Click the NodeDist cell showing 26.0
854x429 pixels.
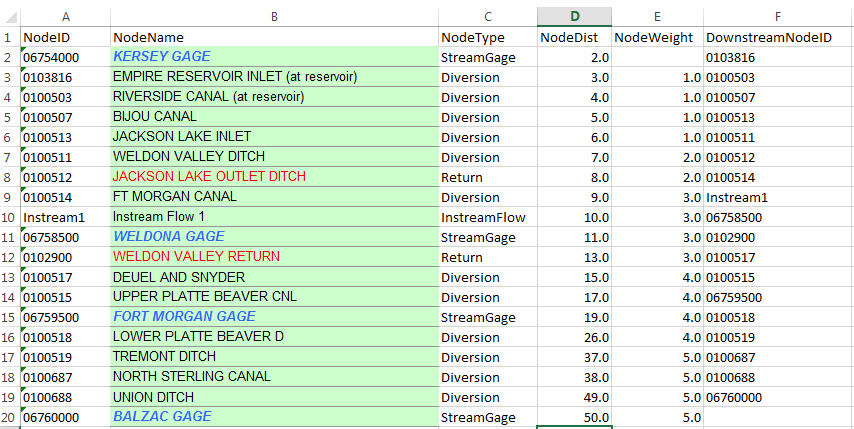pos(574,337)
